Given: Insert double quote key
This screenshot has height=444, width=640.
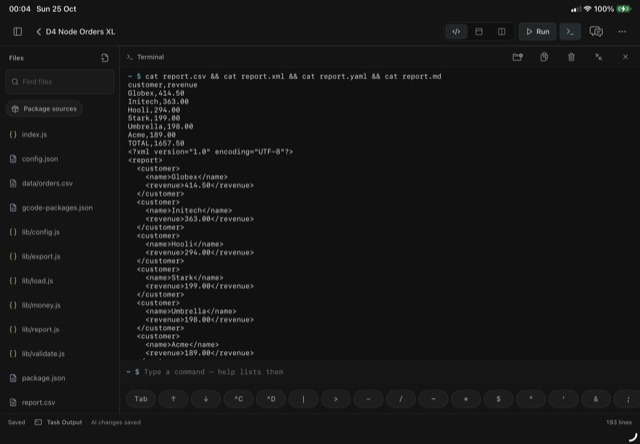Looking at the screenshot, I should tap(531, 399).
